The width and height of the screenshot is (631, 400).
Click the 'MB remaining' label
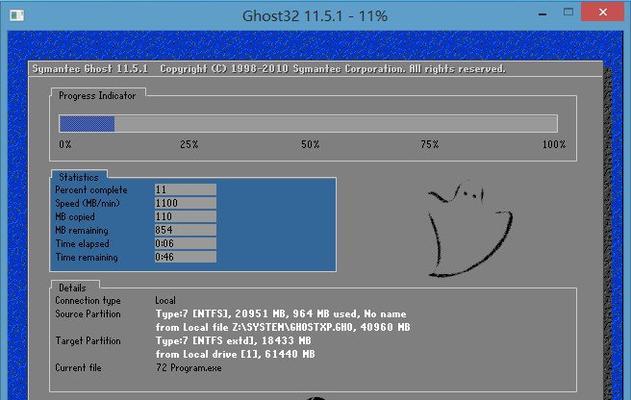coord(82,231)
